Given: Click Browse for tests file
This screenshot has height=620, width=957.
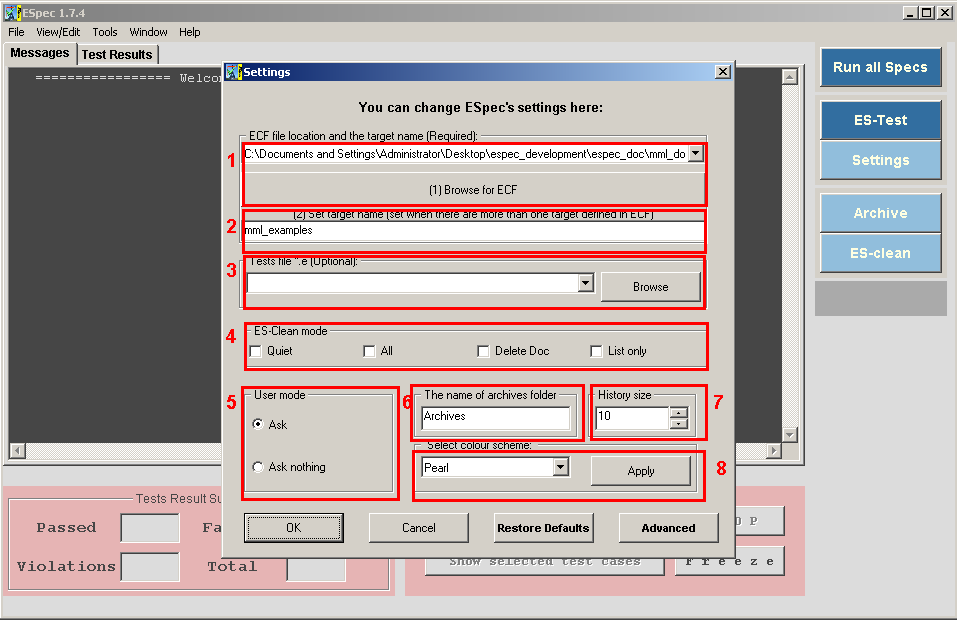Looking at the screenshot, I should pyautogui.click(x=651, y=287).
